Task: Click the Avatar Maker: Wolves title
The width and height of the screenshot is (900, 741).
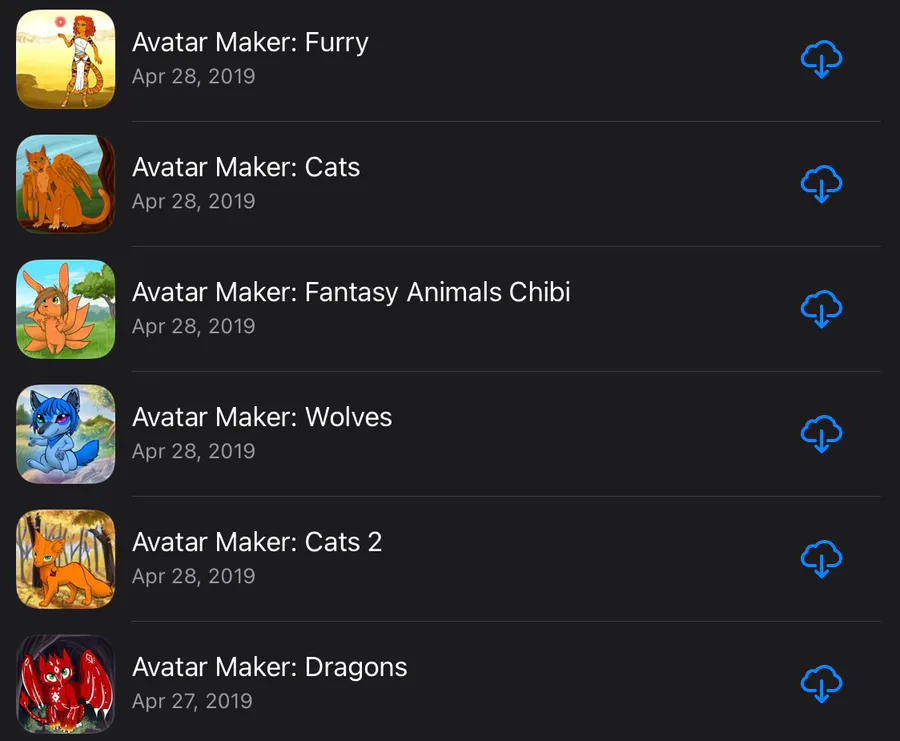Action: 262,417
